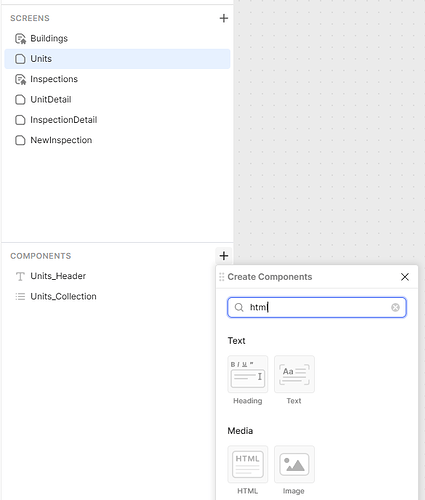Choose the Heading component tile

(x=248, y=374)
